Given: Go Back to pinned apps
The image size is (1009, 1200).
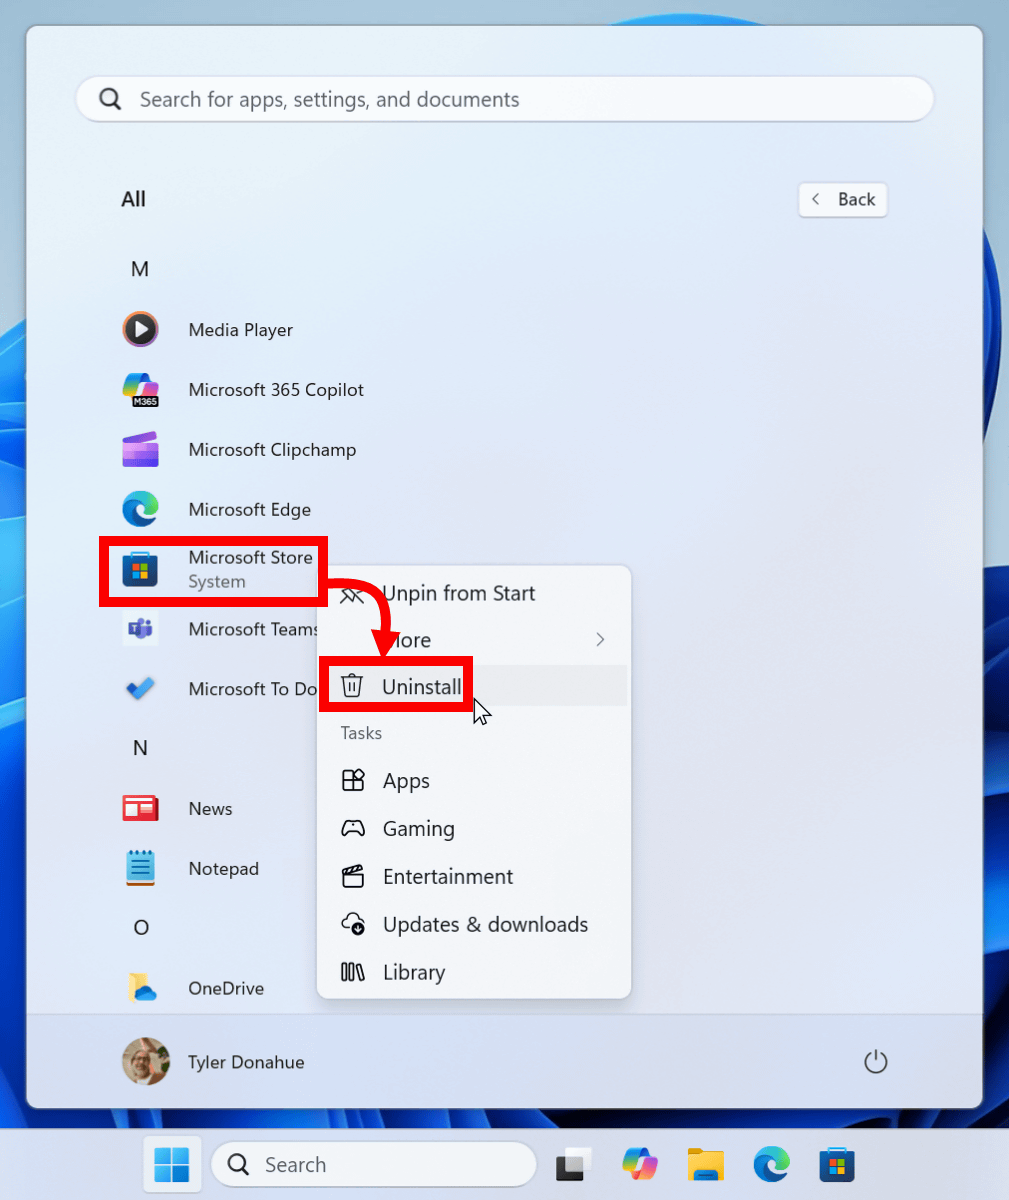Looking at the screenshot, I should pos(843,199).
